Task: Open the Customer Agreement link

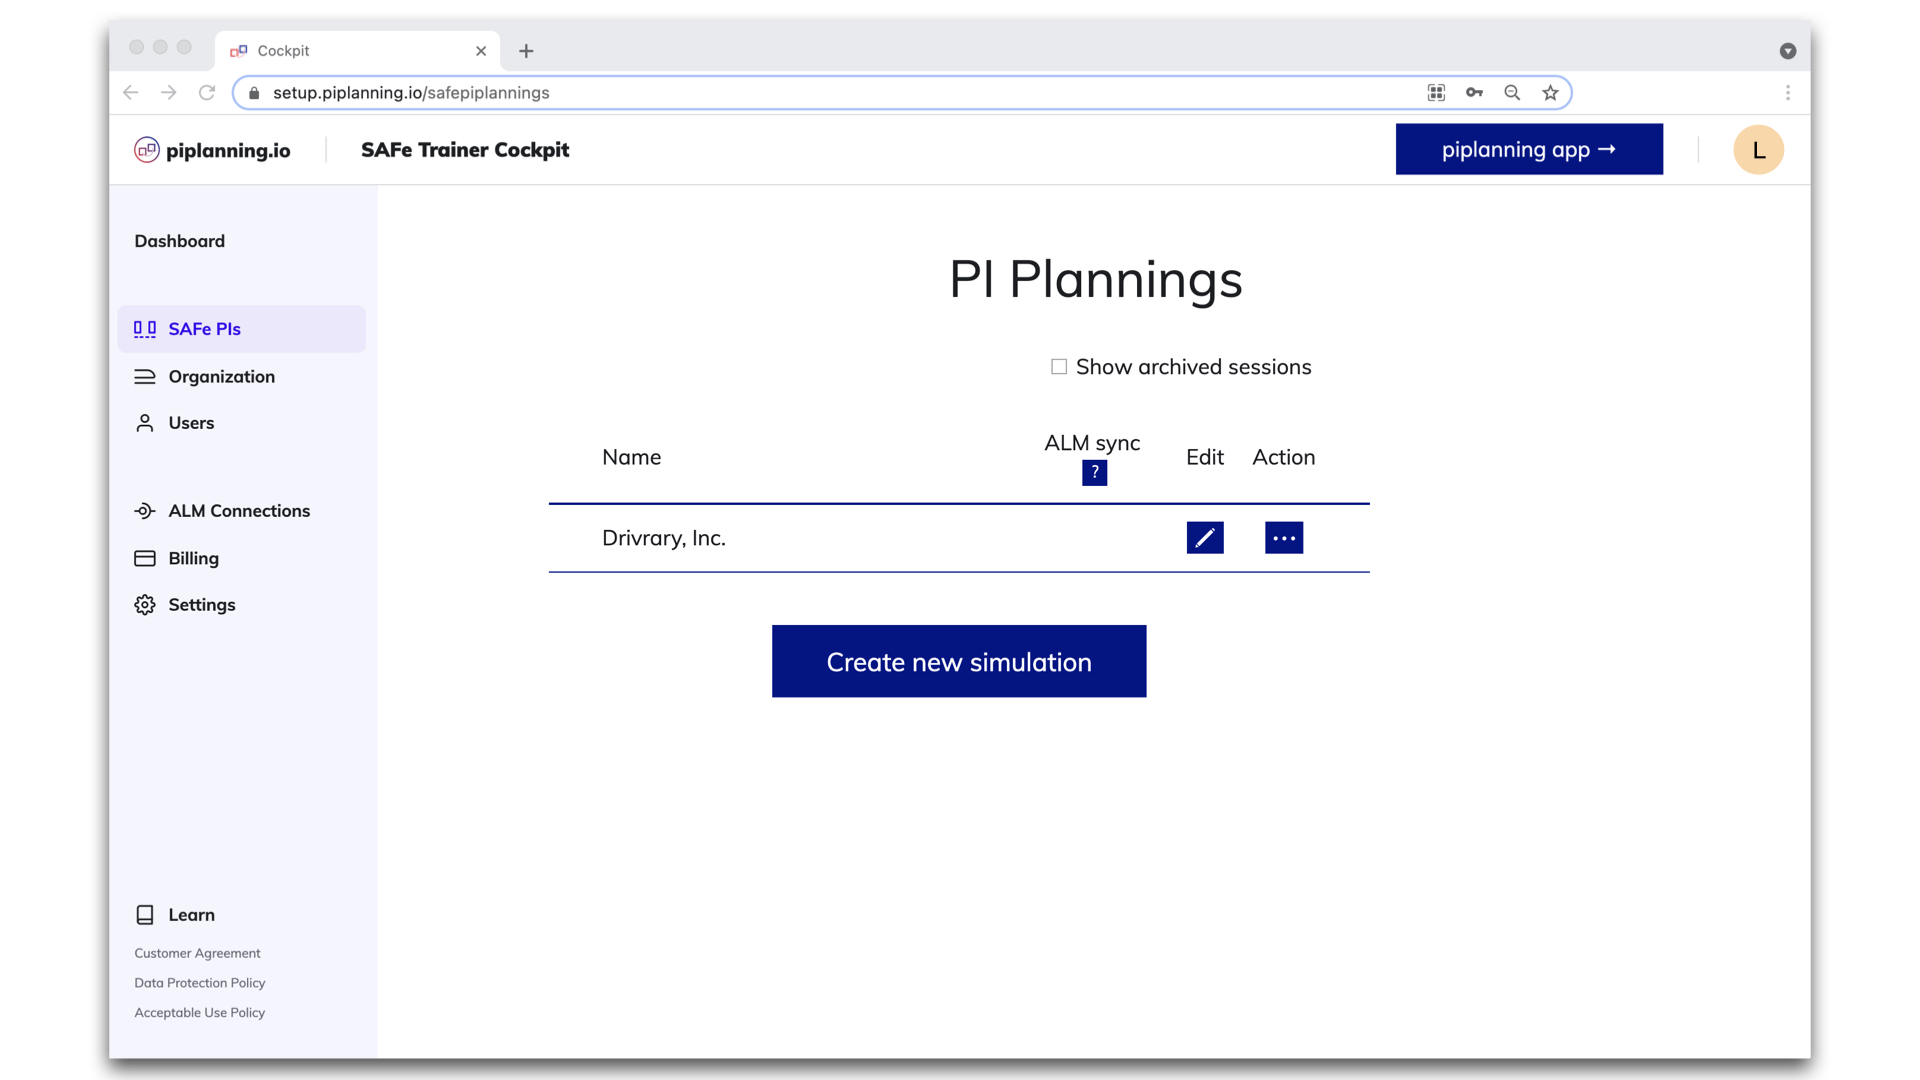Action: (197, 954)
